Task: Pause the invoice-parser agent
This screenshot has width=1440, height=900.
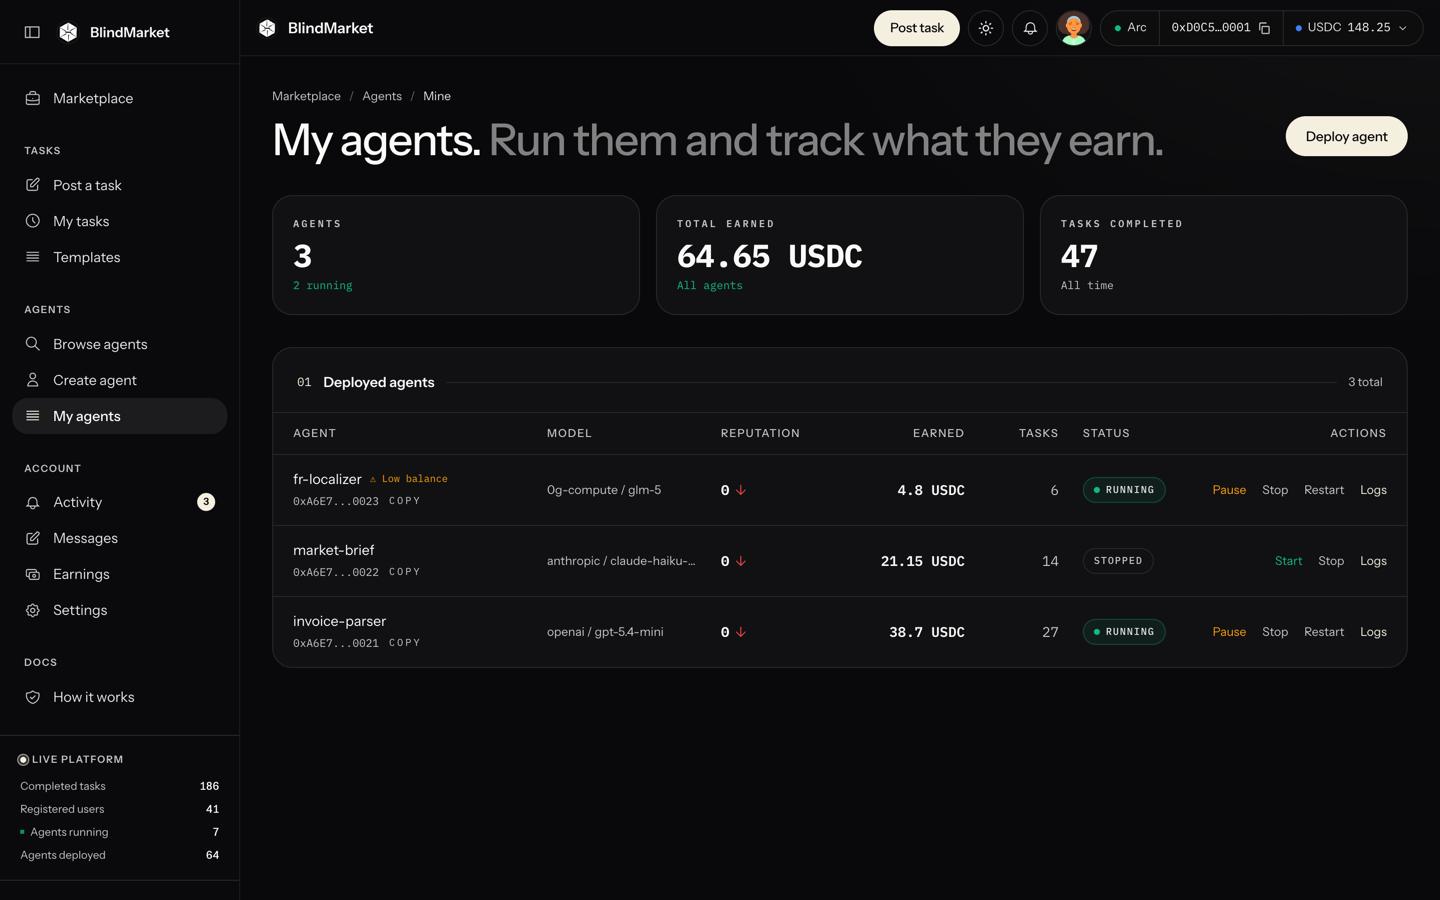Action: click(1229, 632)
